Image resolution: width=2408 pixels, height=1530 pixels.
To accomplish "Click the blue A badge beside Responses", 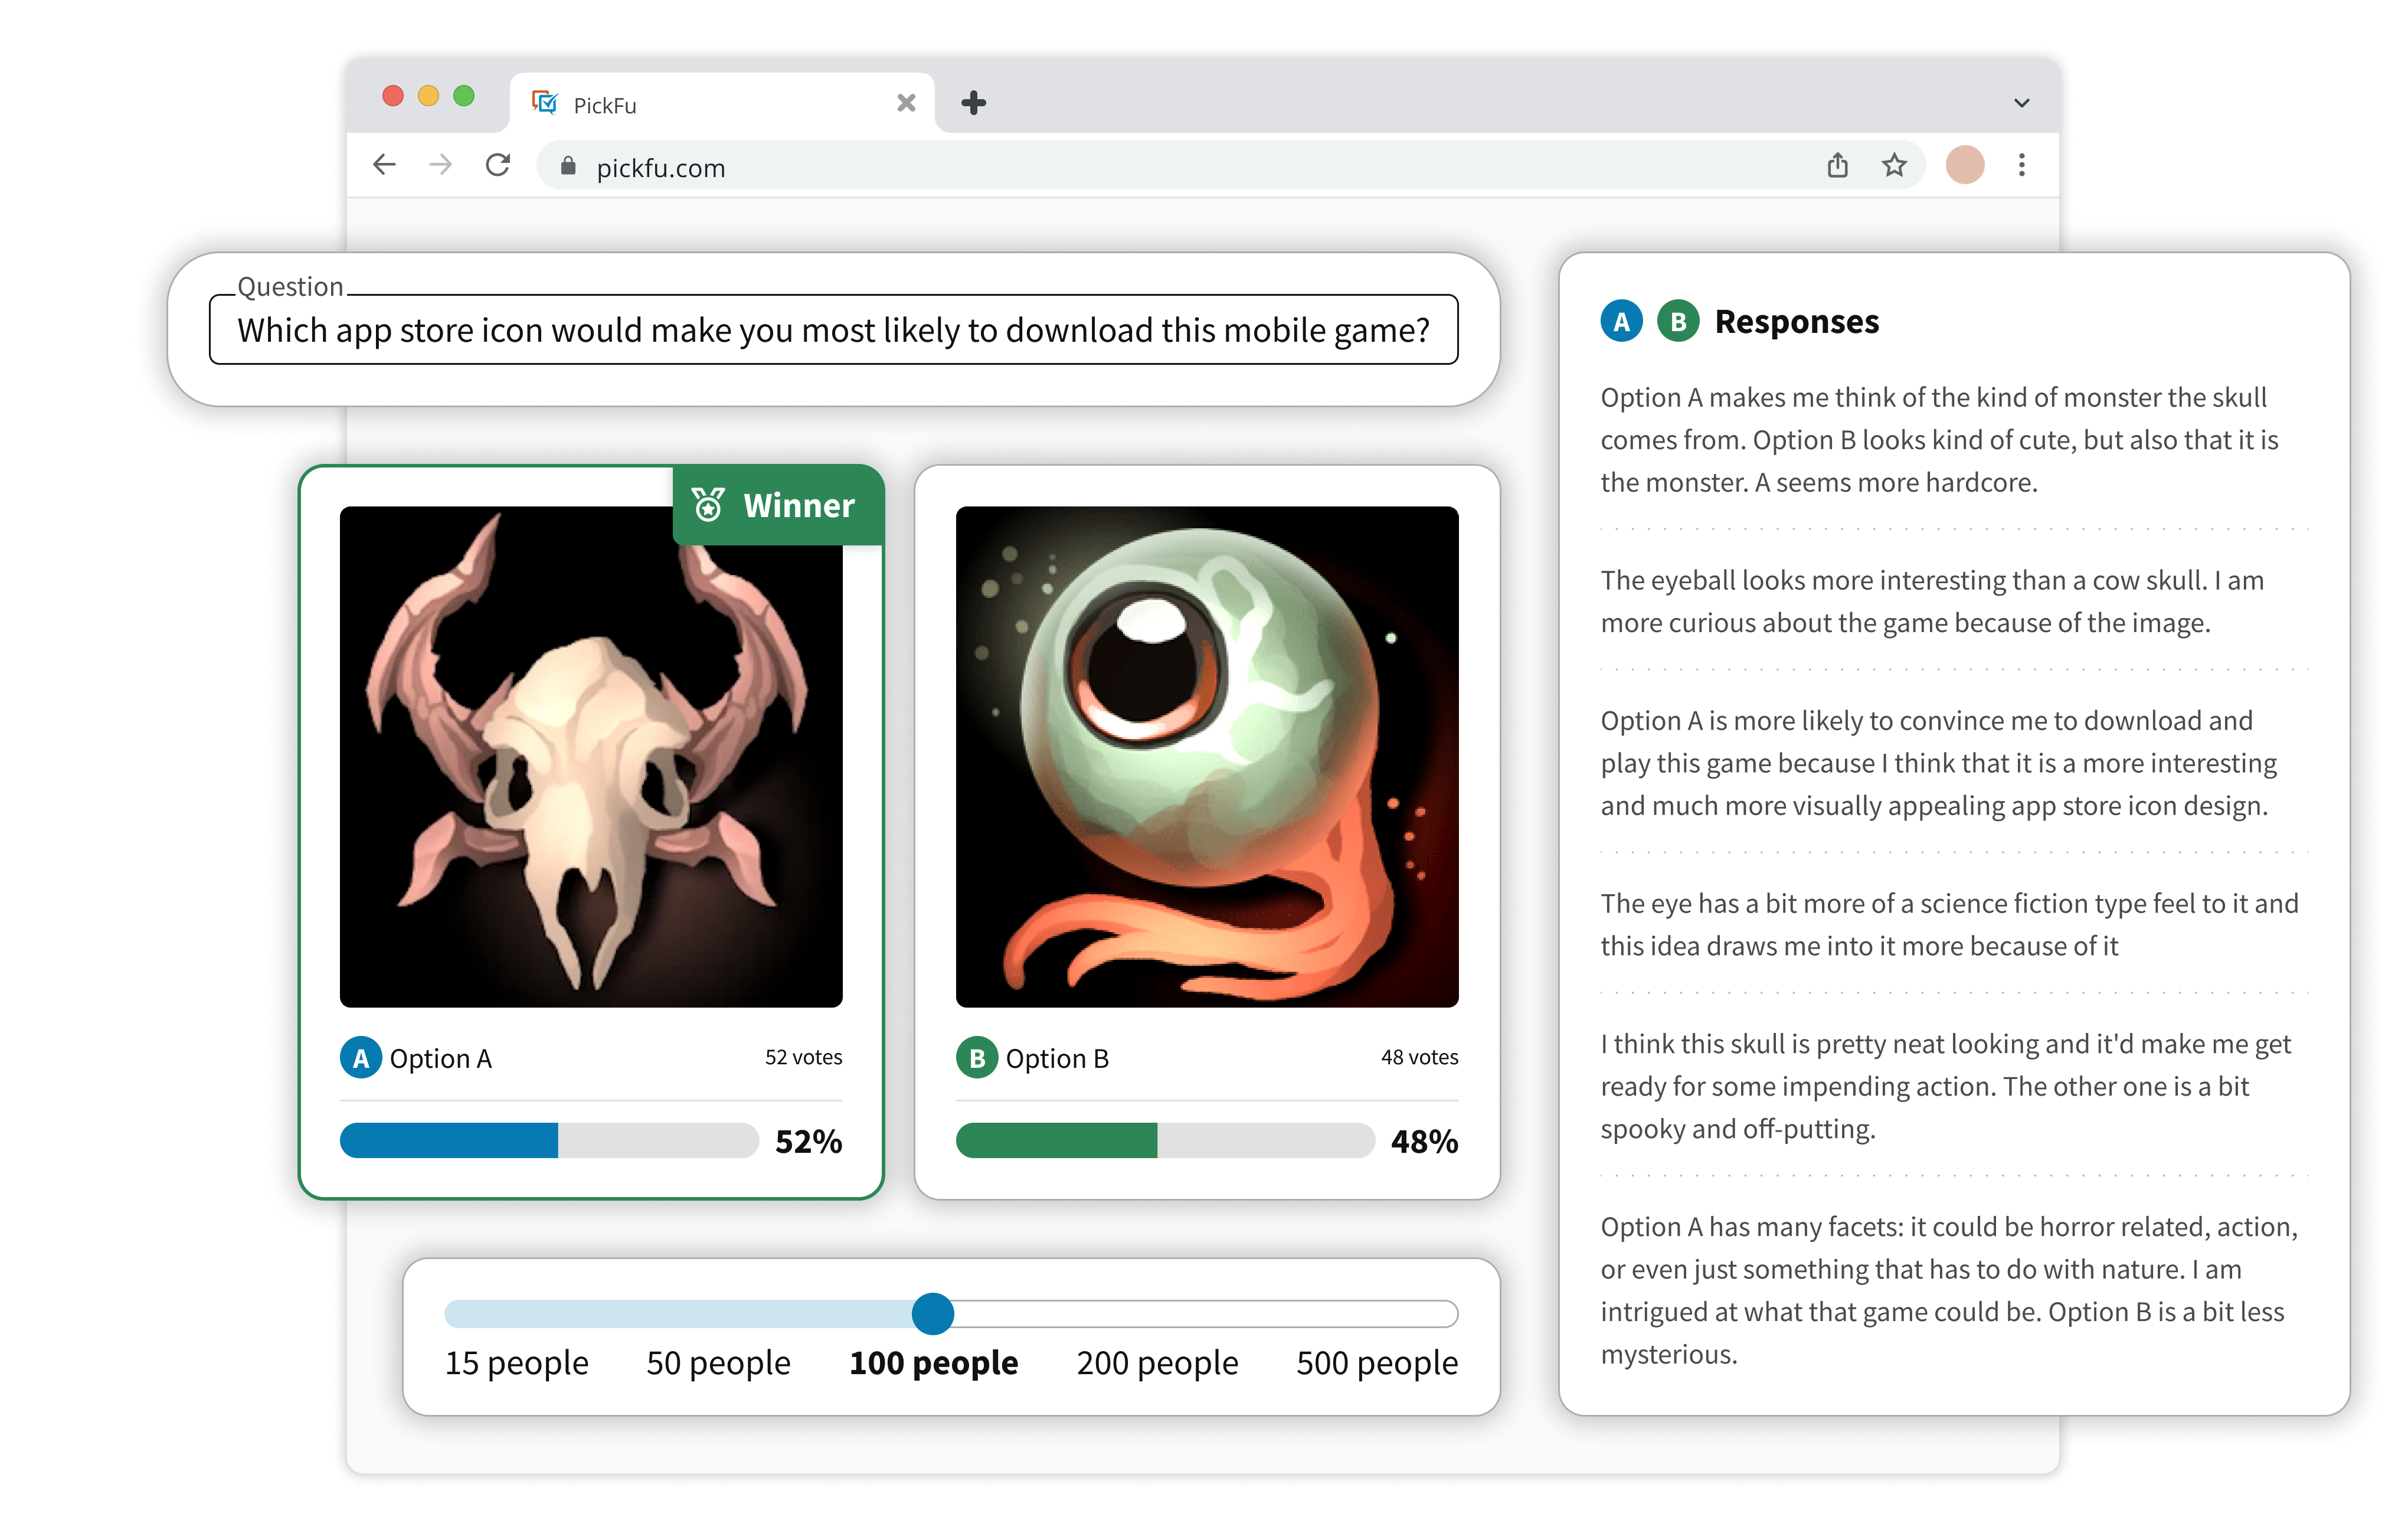I will click(x=1621, y=321).
